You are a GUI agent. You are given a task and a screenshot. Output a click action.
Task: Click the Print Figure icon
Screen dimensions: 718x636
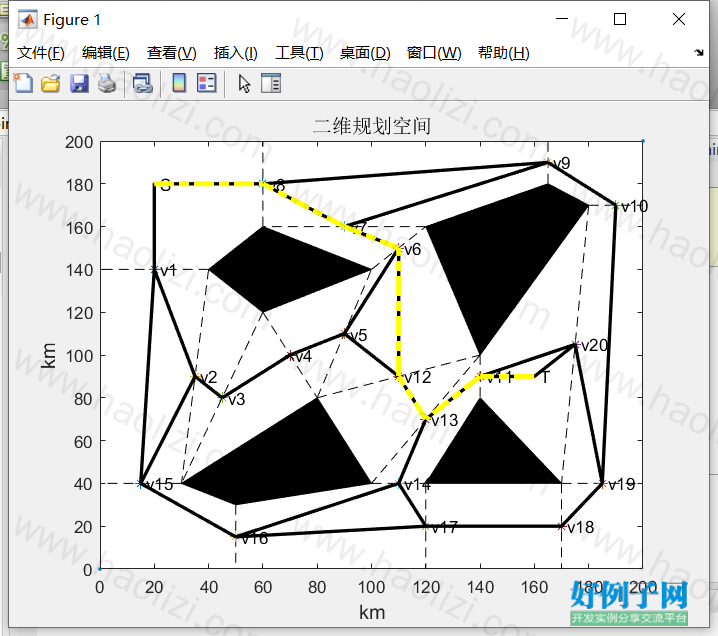tap(107, 84)
